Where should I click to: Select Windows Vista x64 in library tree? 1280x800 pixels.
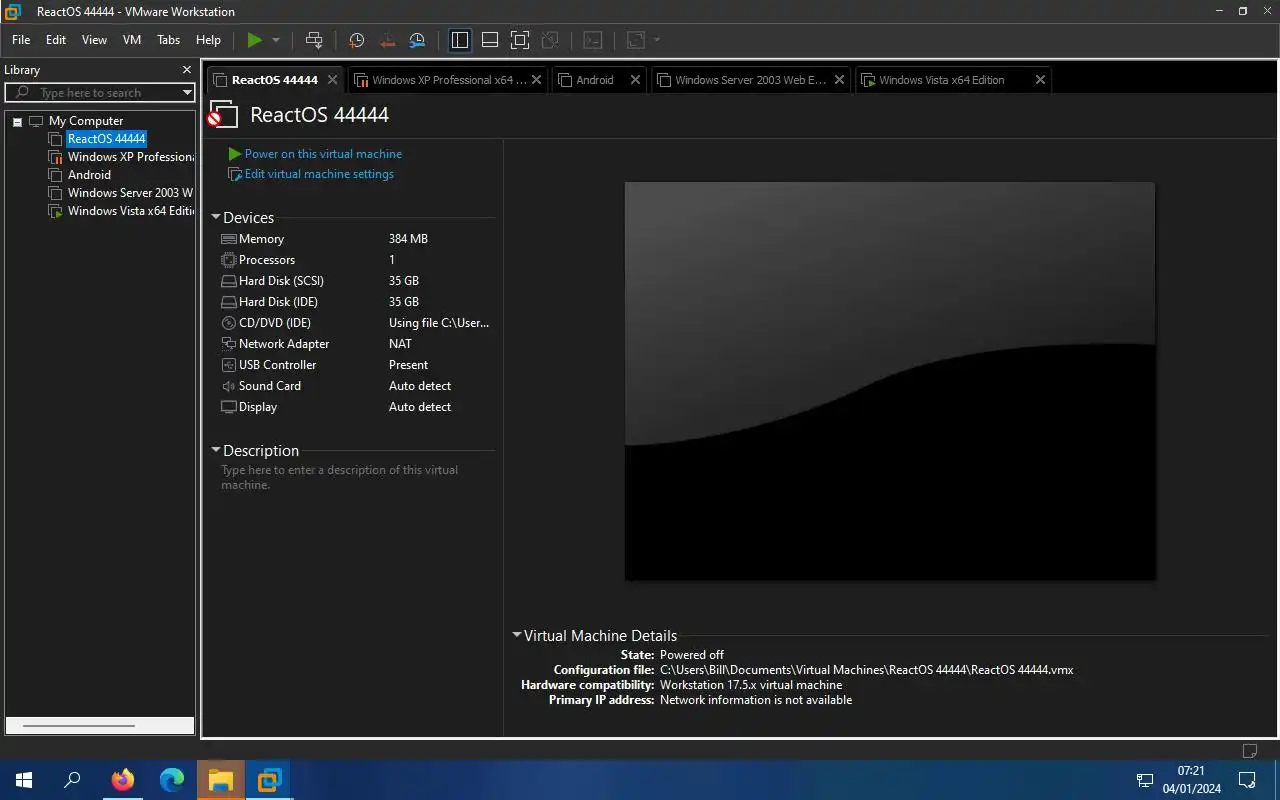[130, 211]
